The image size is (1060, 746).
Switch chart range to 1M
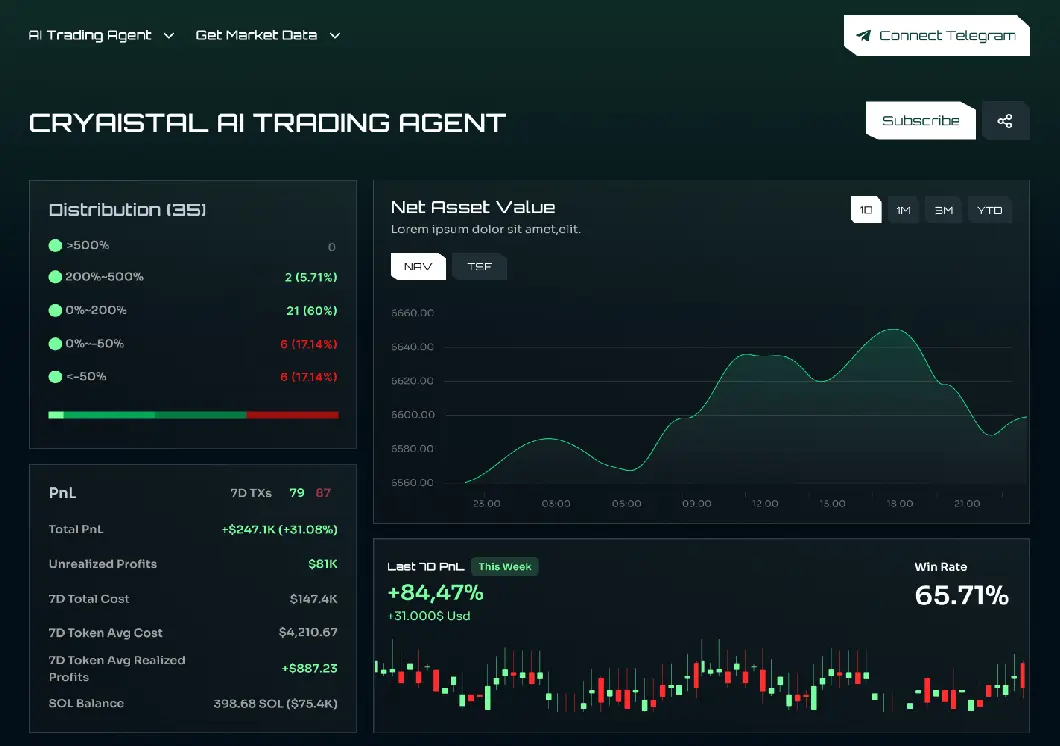(903, 210)
